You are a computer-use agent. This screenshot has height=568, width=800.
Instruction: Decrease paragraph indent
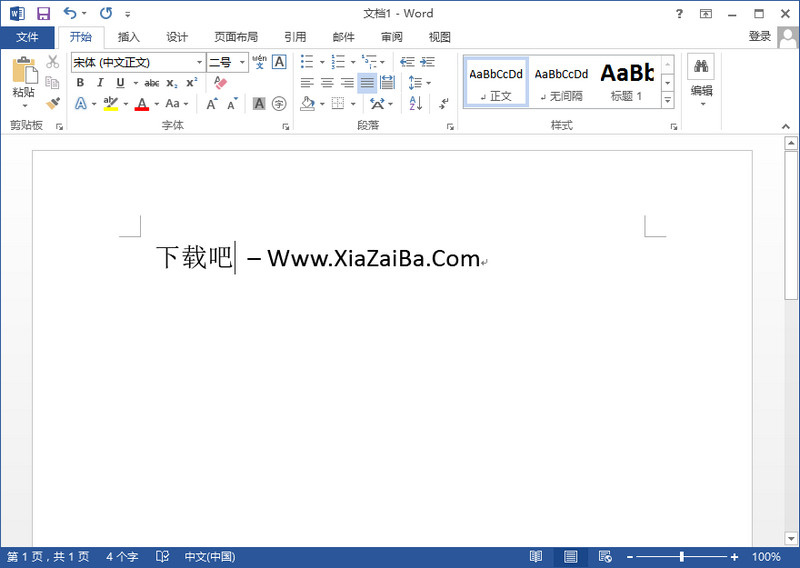tap(407, 62)
